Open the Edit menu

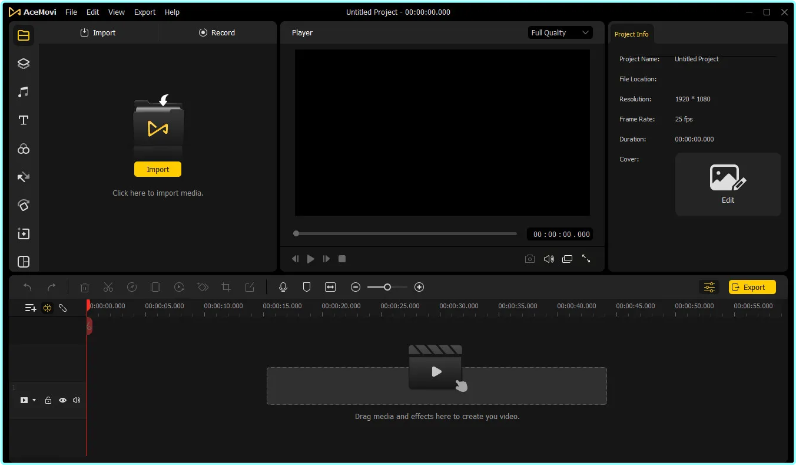pyautogui.click(x=92, y=12)
